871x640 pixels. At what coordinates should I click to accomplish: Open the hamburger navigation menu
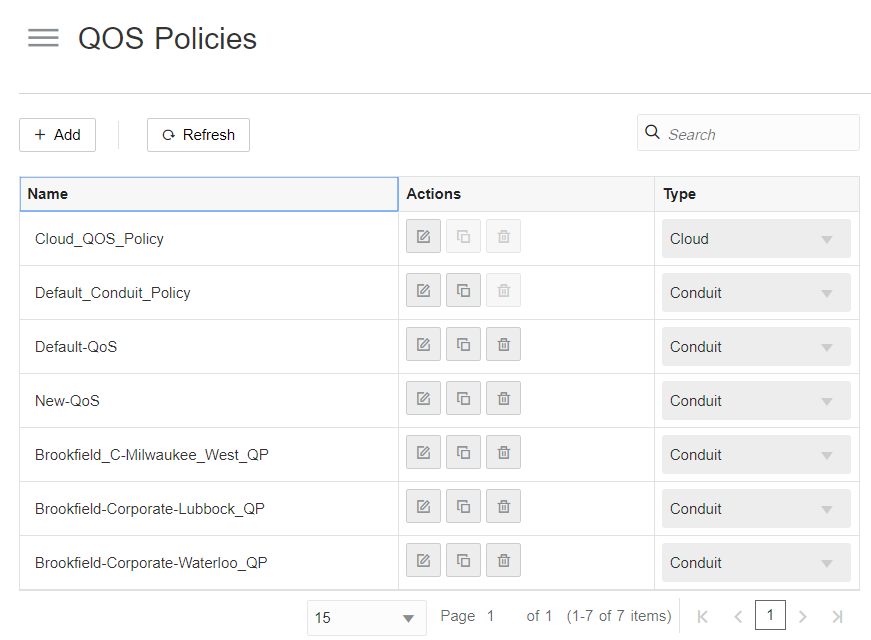43,38
